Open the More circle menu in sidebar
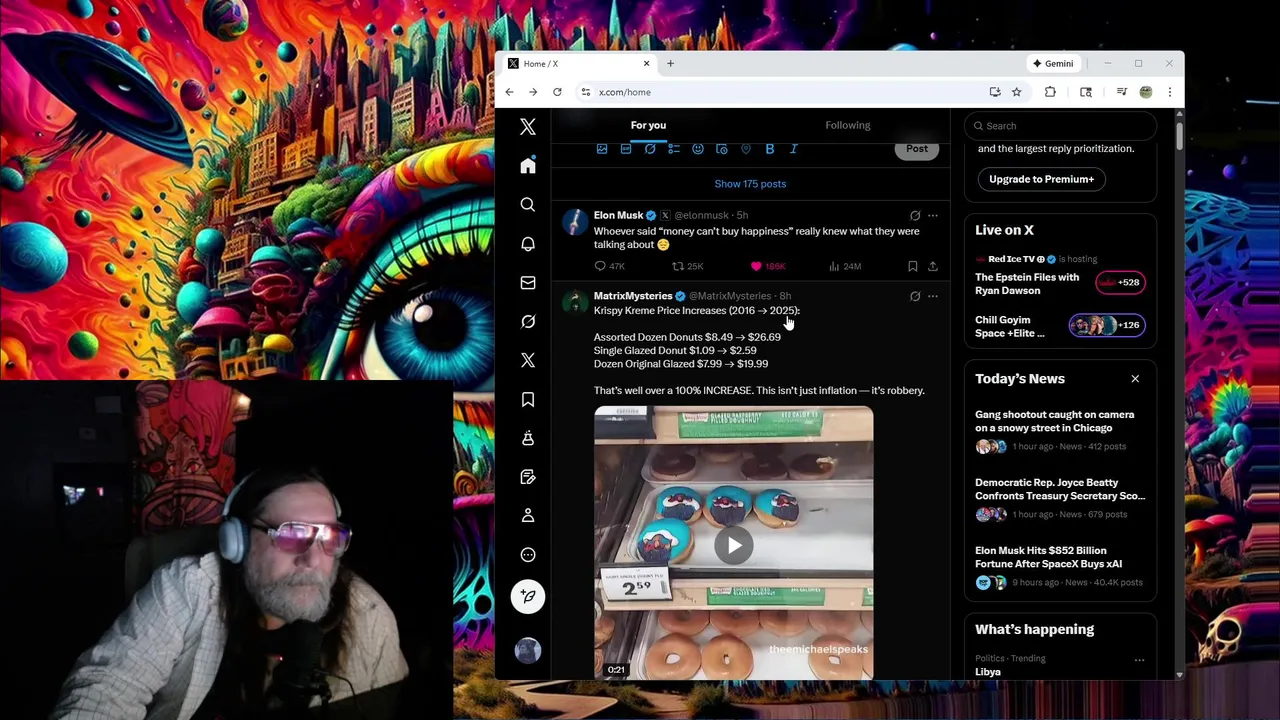1280x720 pixels. click(528, 555)
